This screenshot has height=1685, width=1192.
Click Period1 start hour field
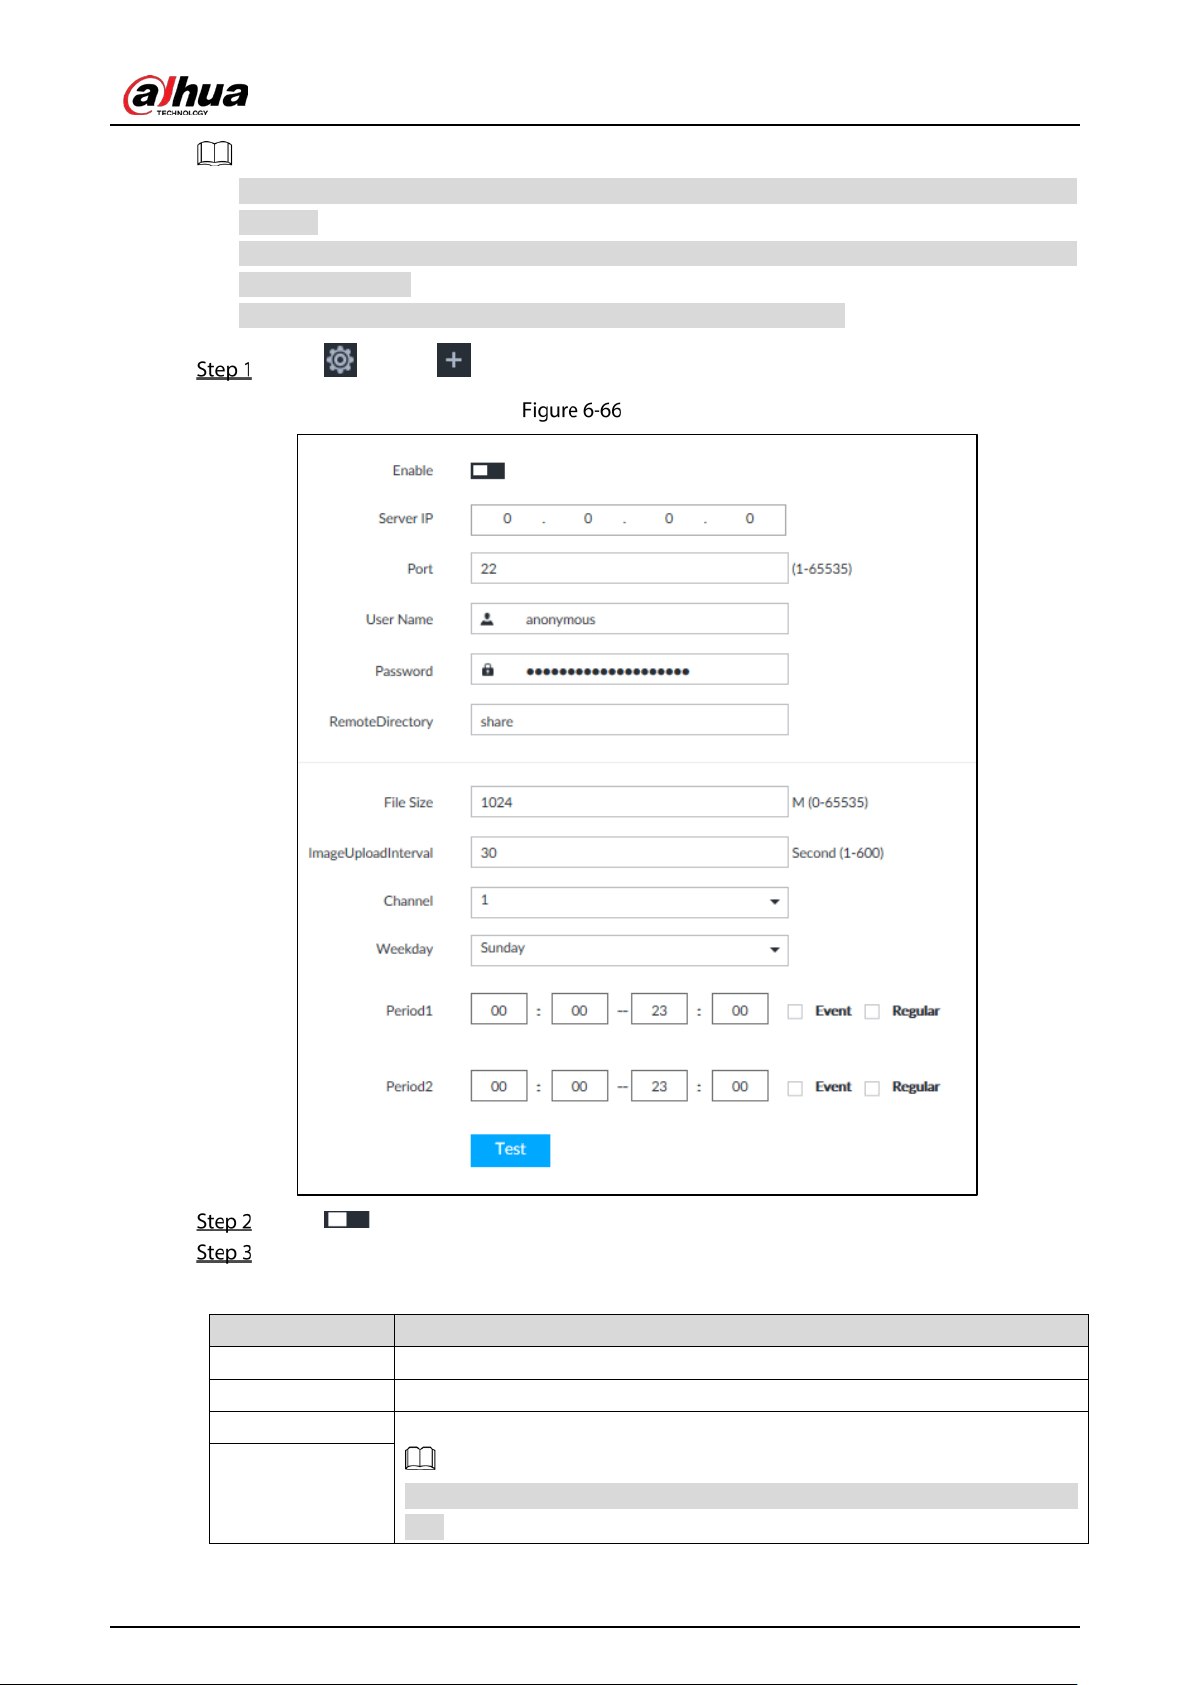click(499, 1009)
